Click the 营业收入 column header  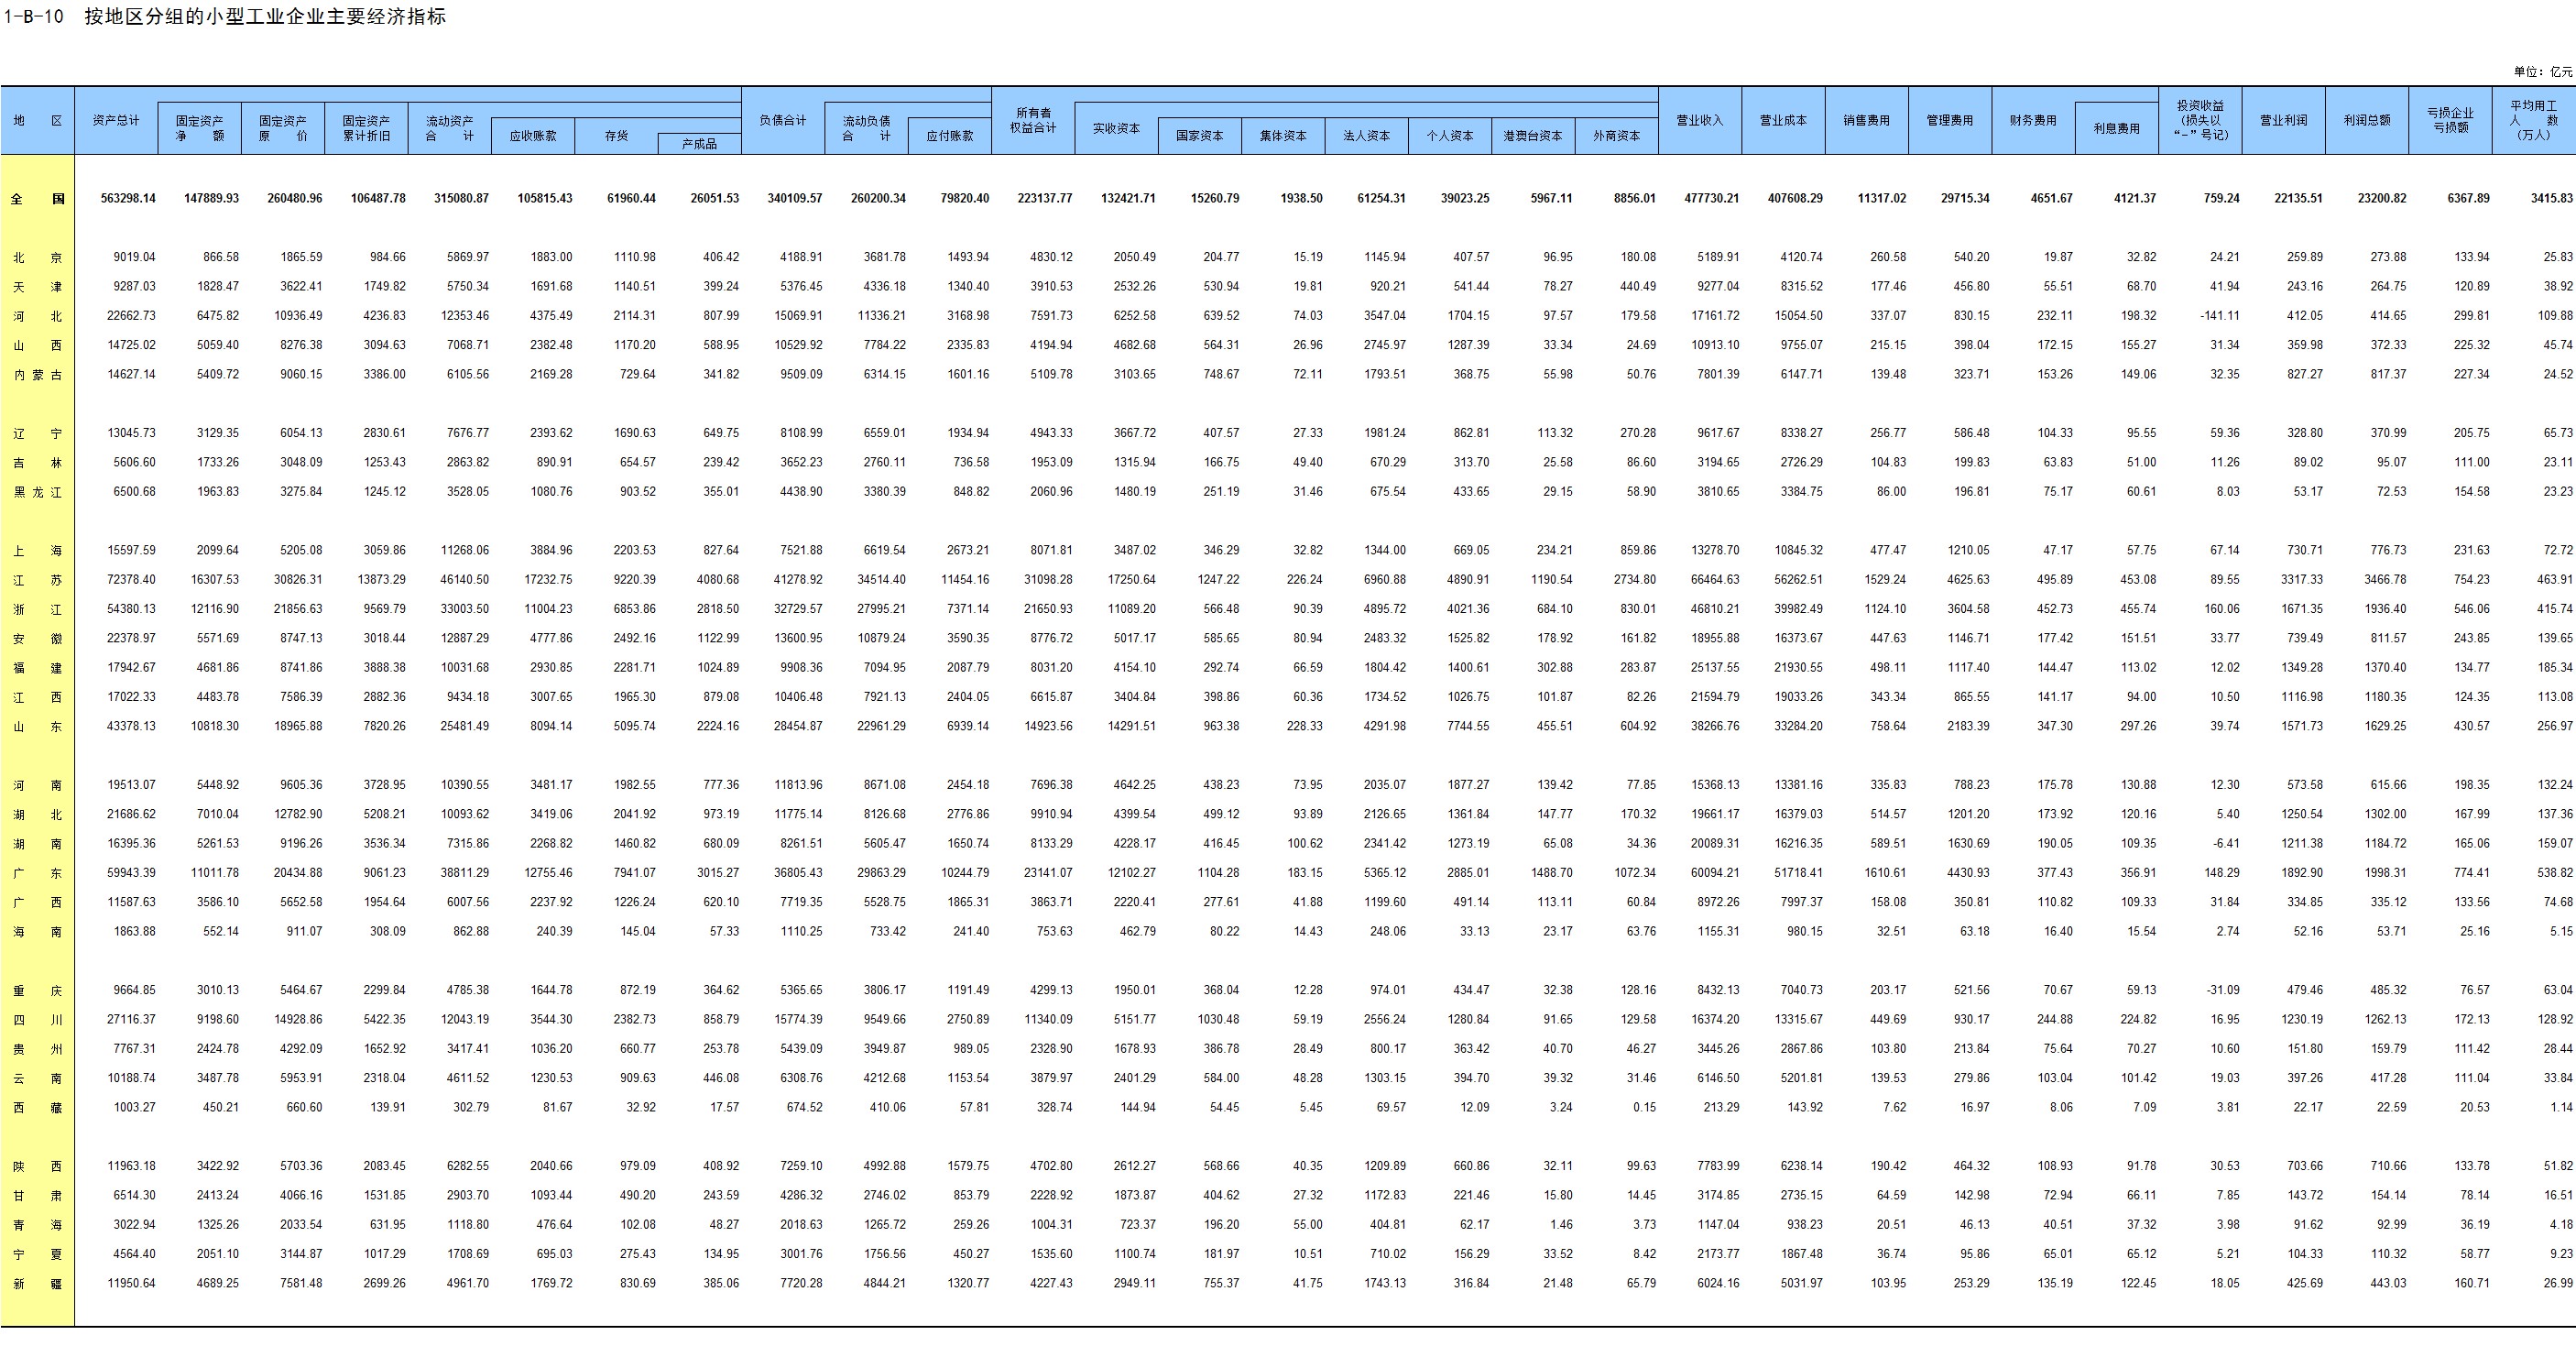click(x=1699, y=120)
